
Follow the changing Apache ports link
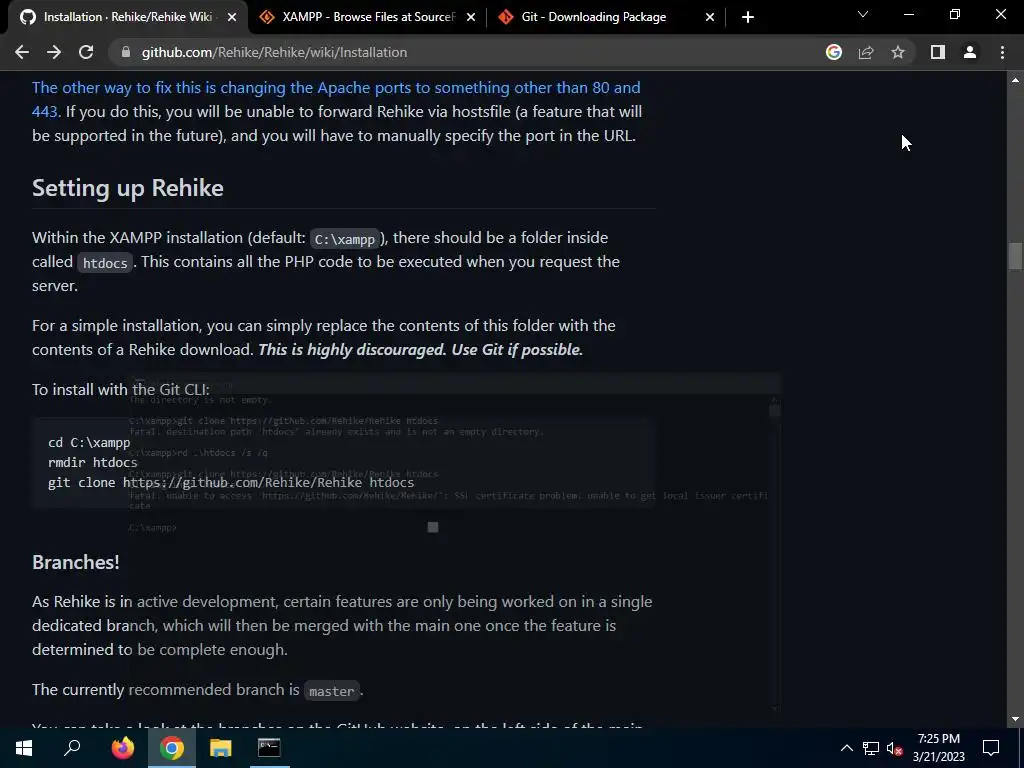point(336,99)
